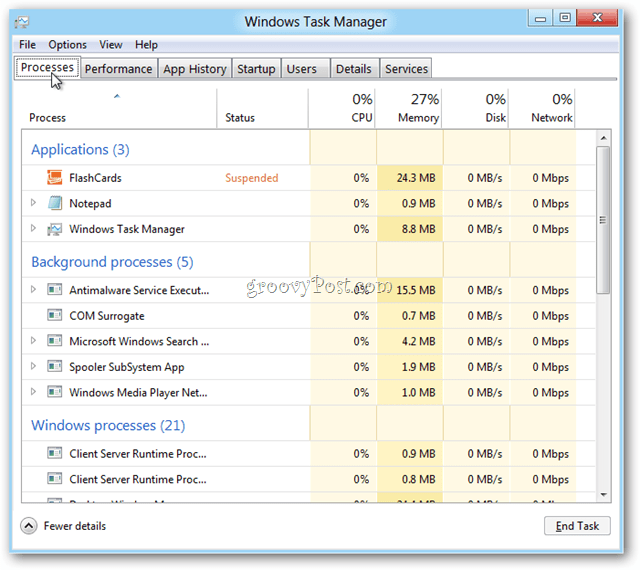Screen dimensions: 640x570
Task: Sort by the CPU column header
Action: point(342,109)
